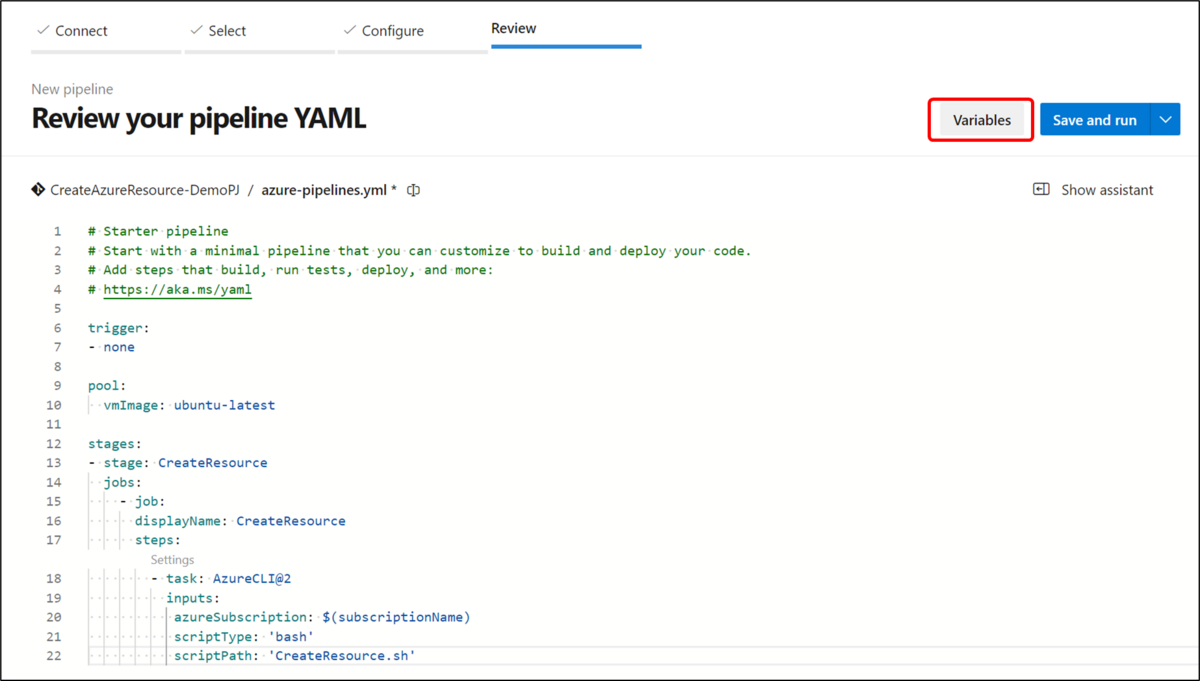
Task: Click the rename file icon after azure-pipelines.yml
Action: click(413, 190)
